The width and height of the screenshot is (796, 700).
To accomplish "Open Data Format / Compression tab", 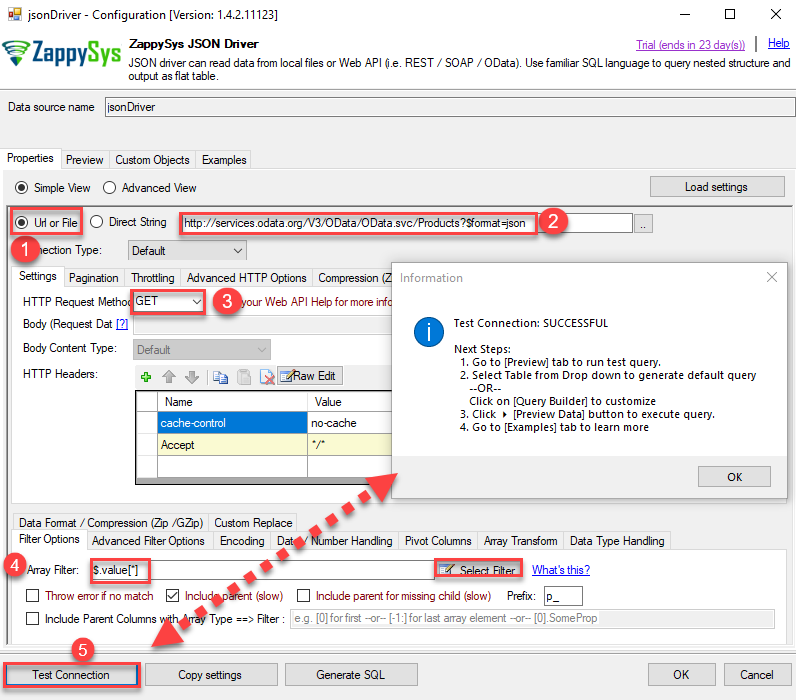I will point(111,523).
